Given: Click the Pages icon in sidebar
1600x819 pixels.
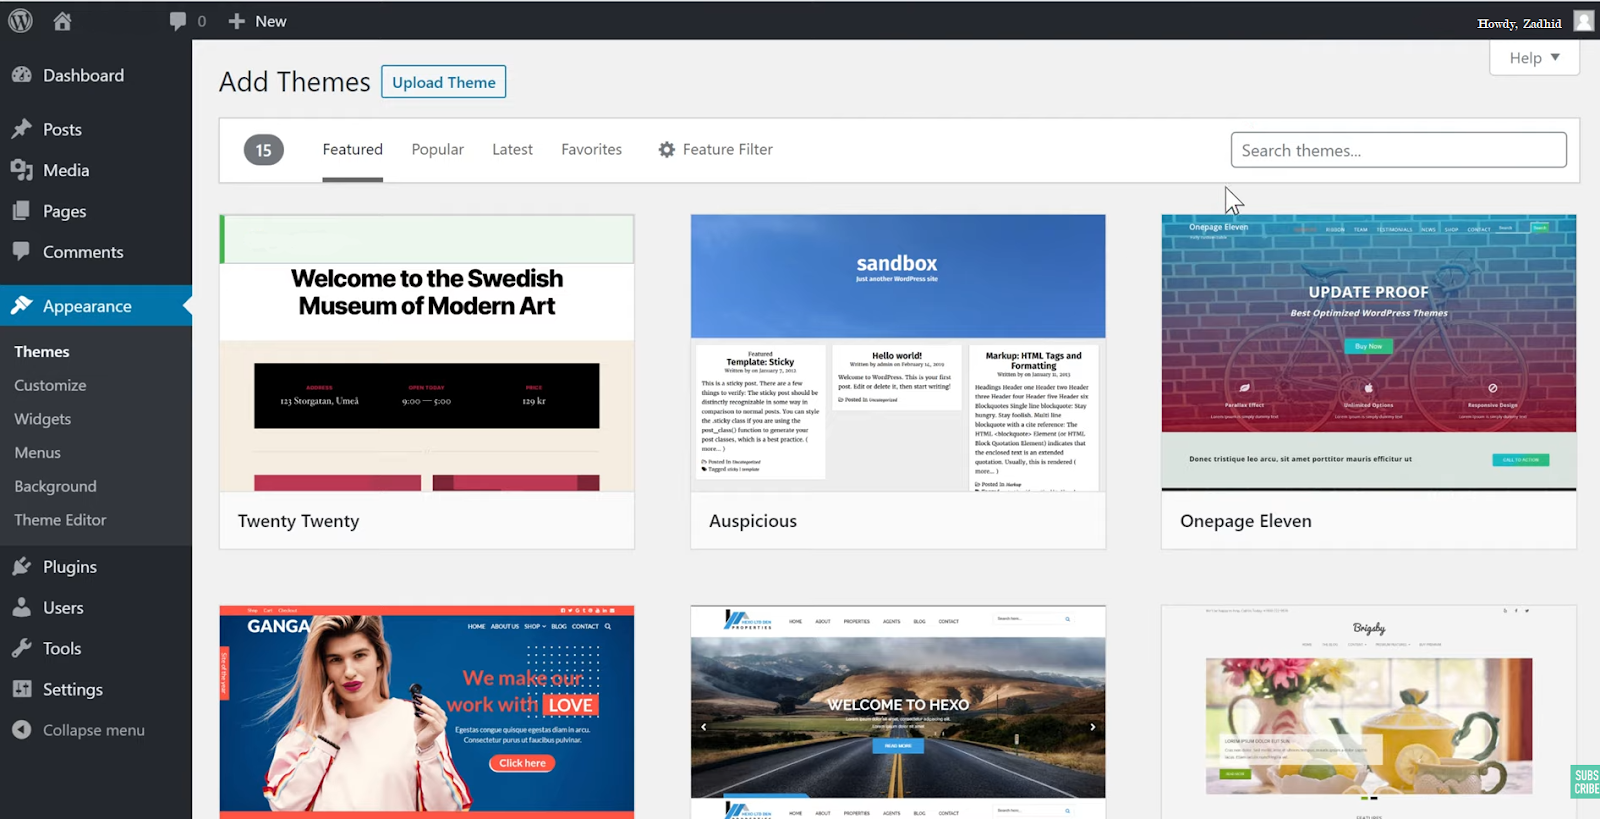Looking at the screenshot, I should tap(21, 211).
